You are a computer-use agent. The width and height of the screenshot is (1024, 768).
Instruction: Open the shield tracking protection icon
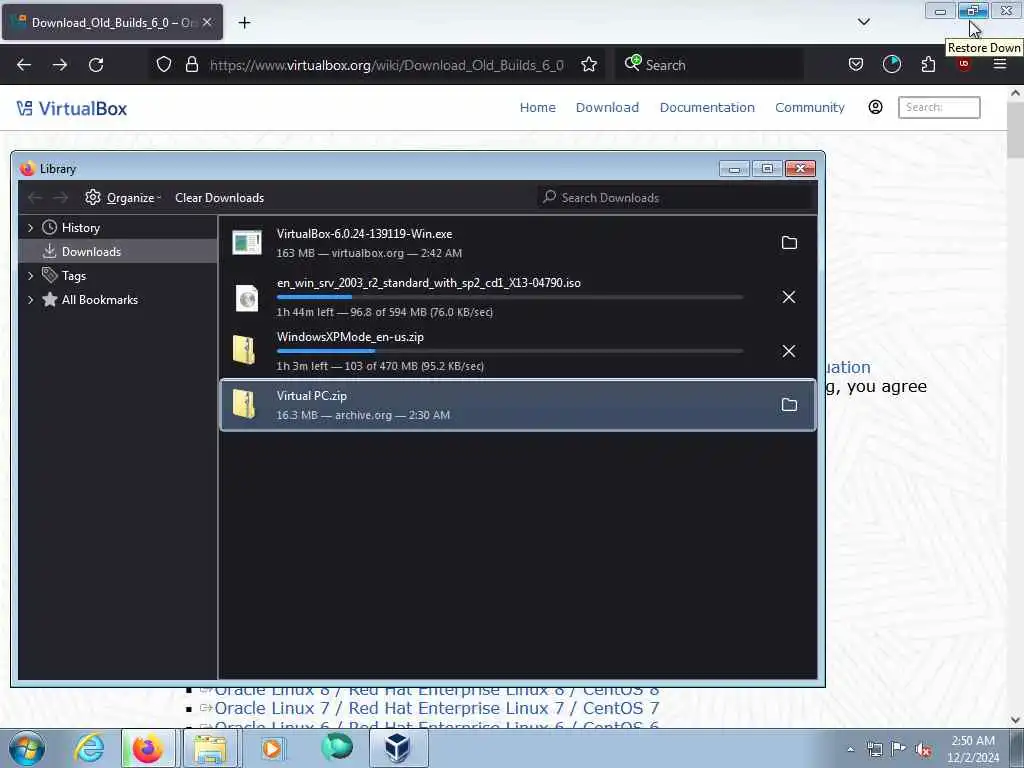164,65
